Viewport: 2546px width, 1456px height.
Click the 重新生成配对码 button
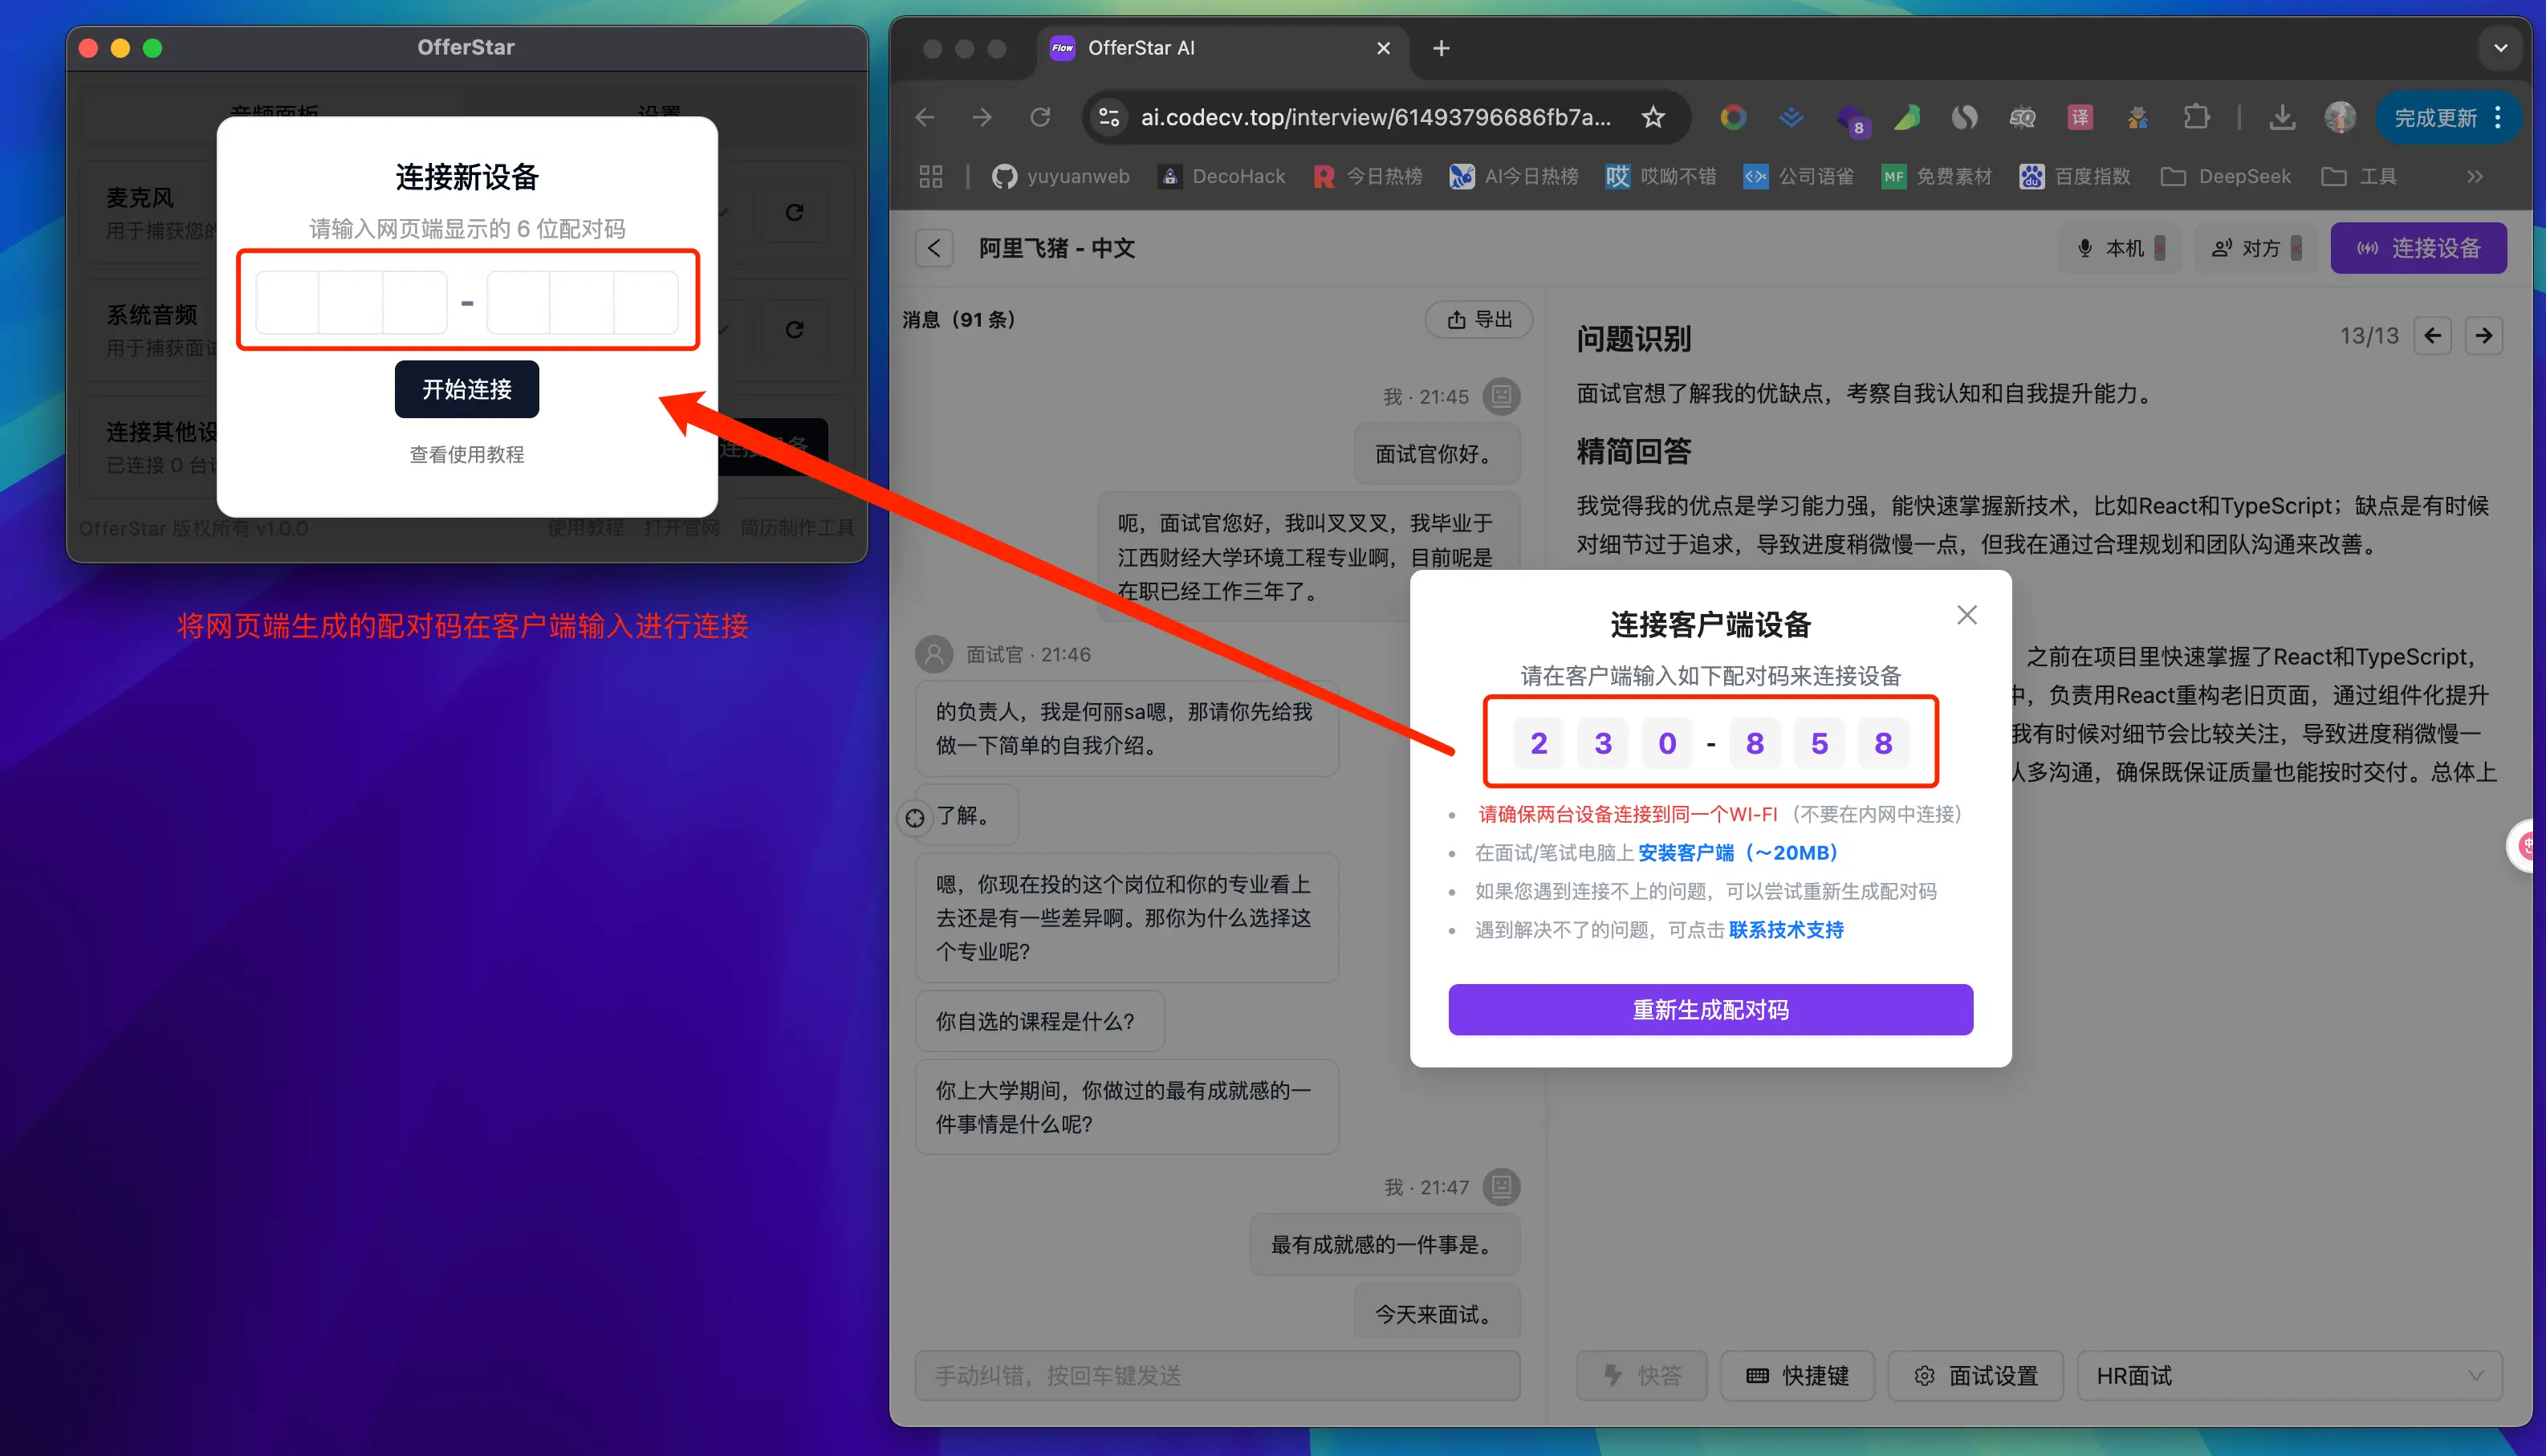coord(1710,1010)
